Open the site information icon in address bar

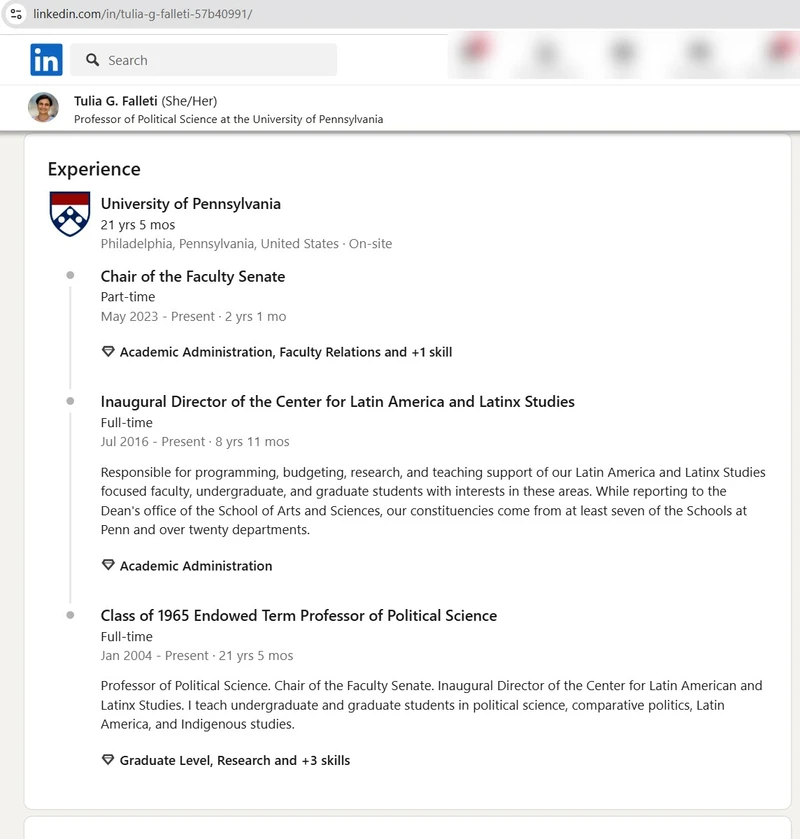pos(16,14)
